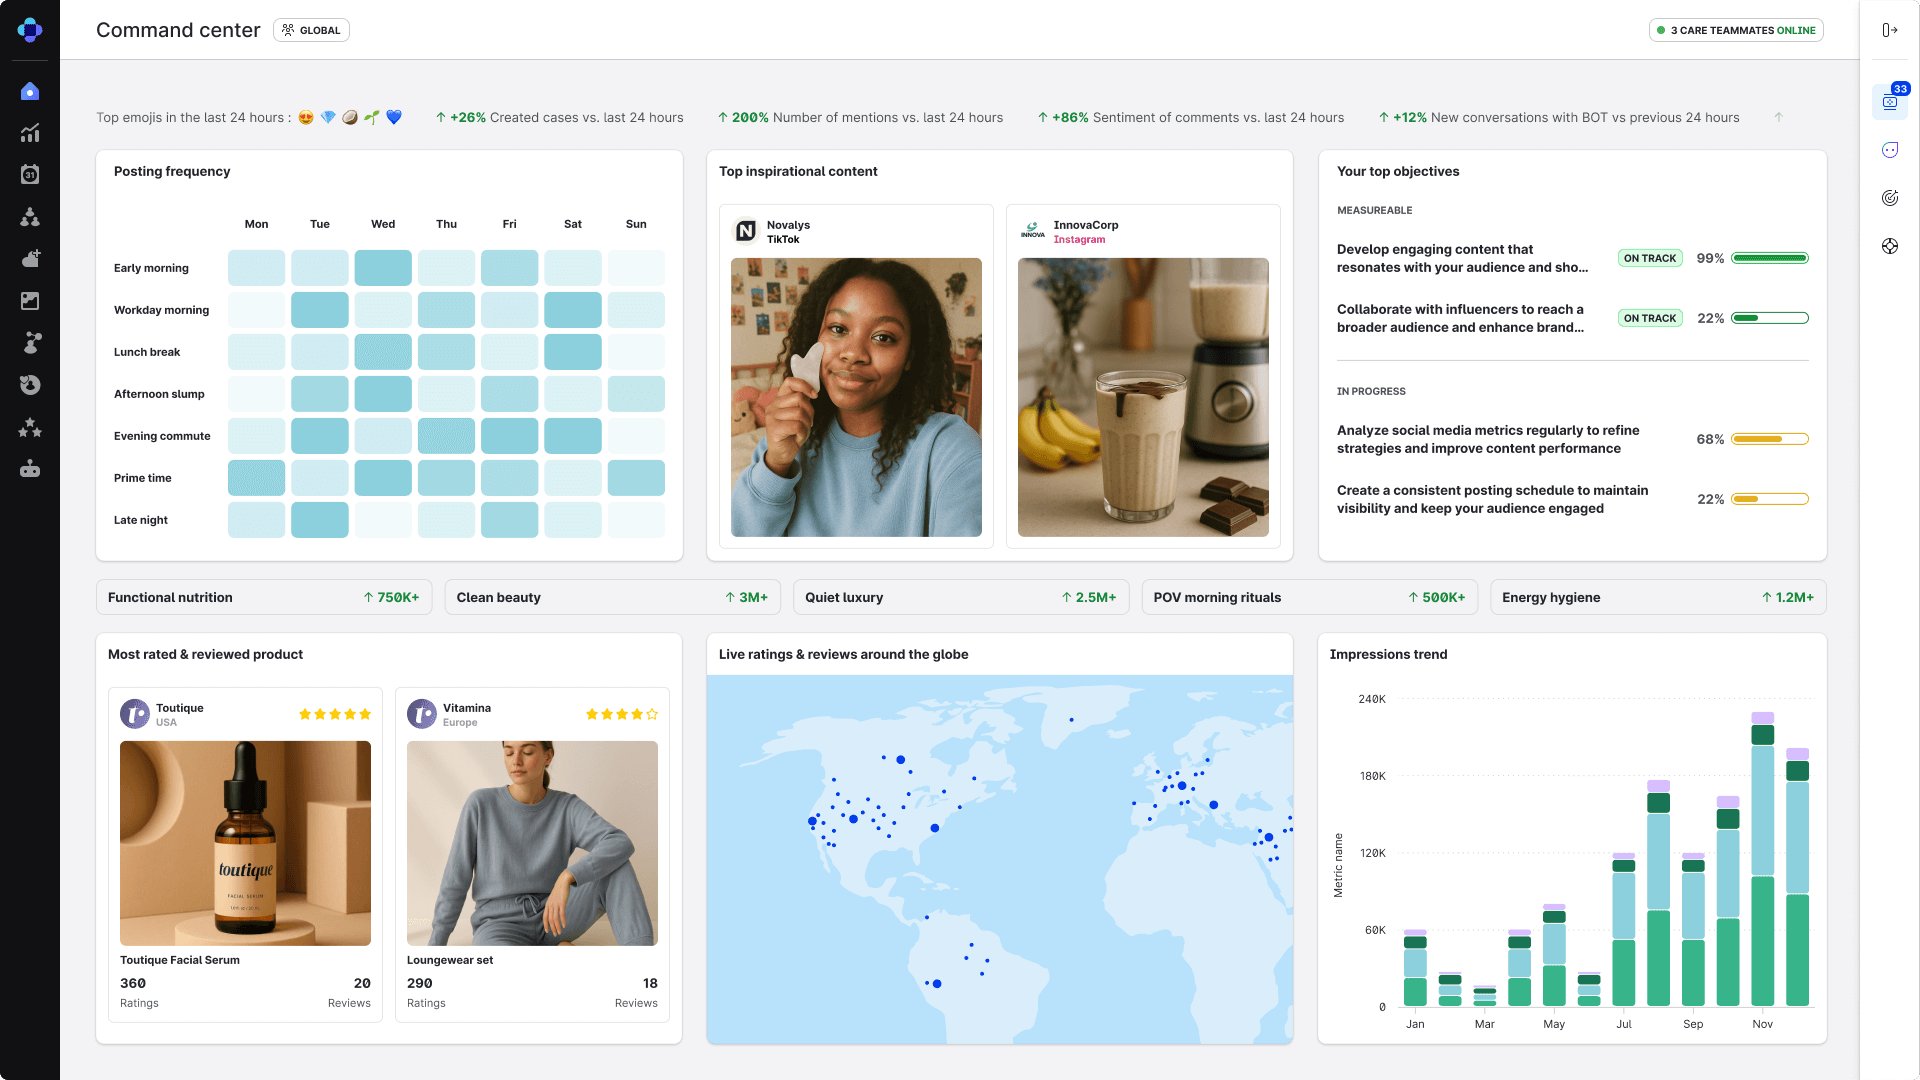Viewport: 1920px width, 1080px height.
Task: Click the Wednesday Early morning heatmap cell
Action: click(x=383, y=268)
